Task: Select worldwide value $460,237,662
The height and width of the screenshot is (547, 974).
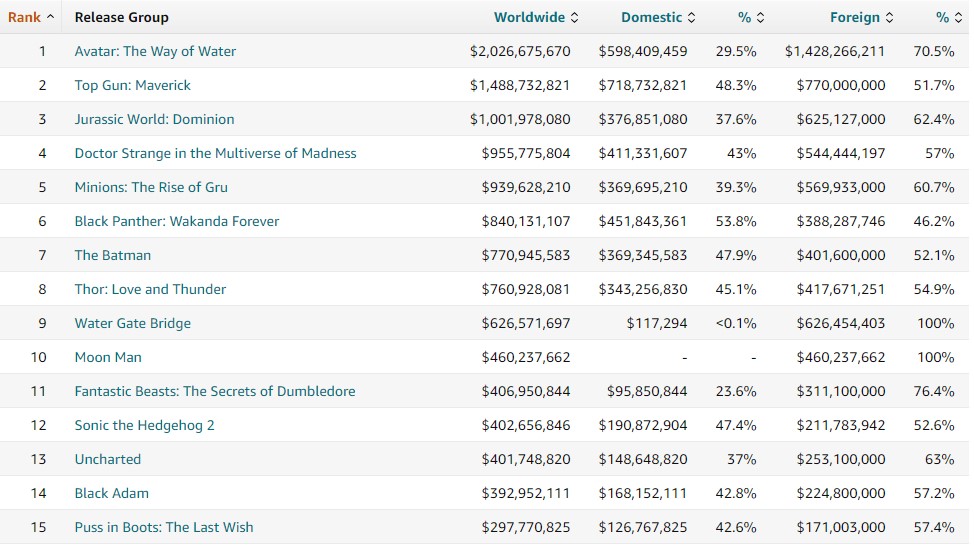Action: click(x=526, y=357)
